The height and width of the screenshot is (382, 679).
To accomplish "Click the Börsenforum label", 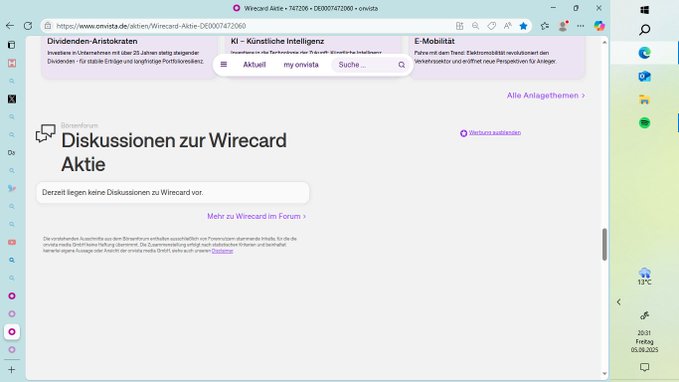I will pyautogui.click(x=79, y=125).
